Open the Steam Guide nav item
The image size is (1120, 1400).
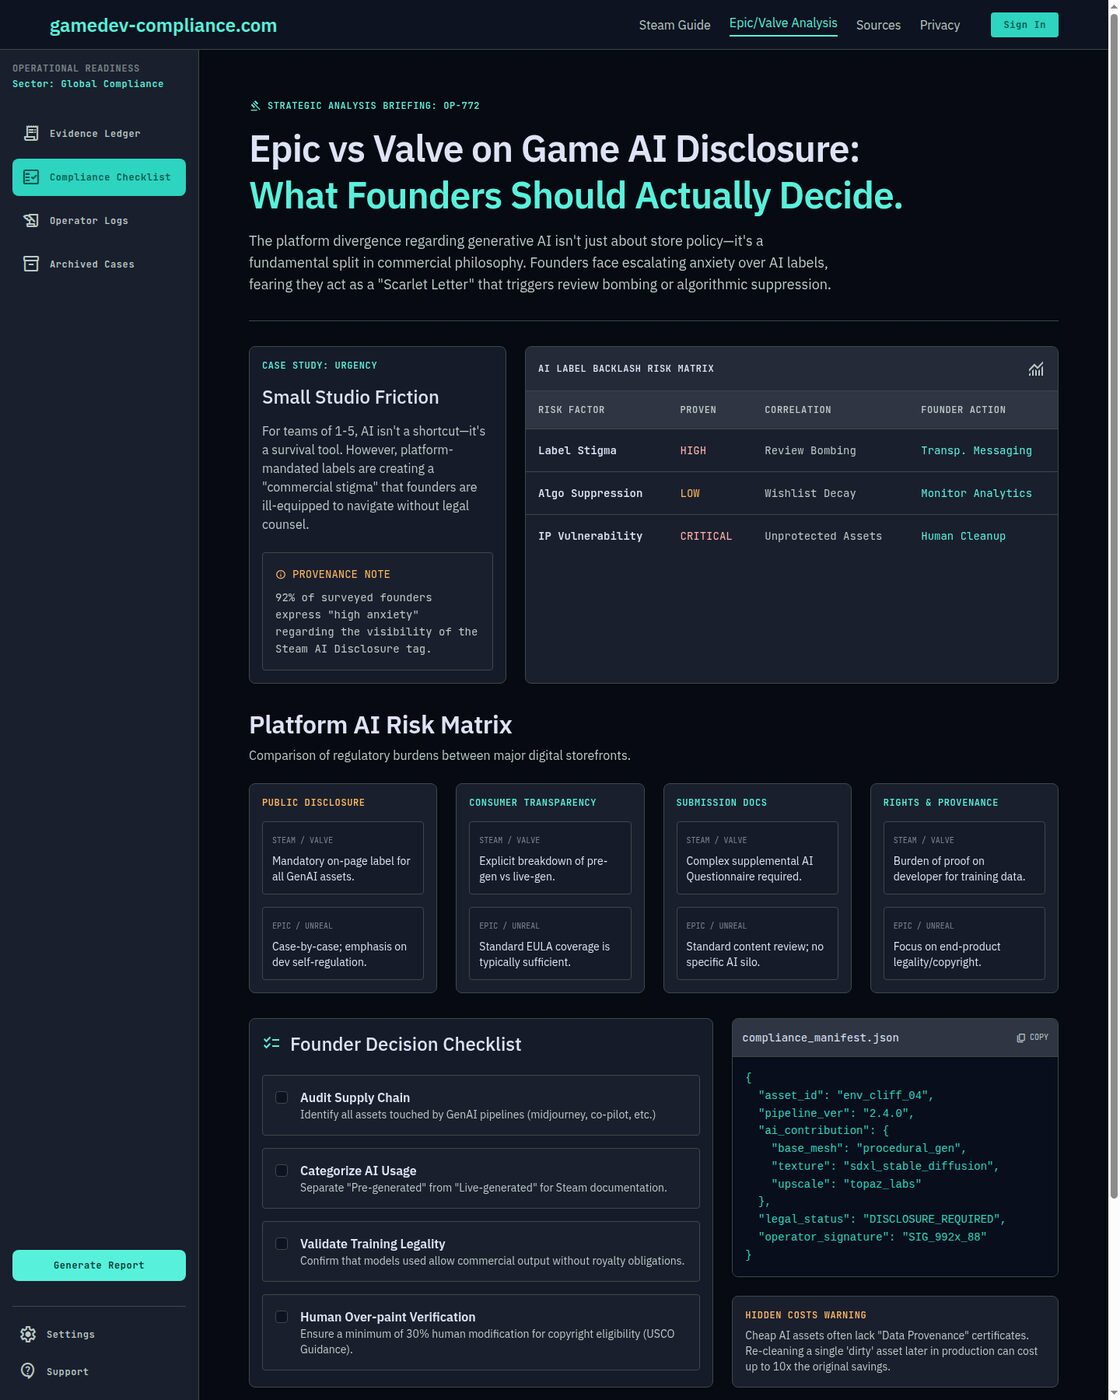tap(674, 25)
